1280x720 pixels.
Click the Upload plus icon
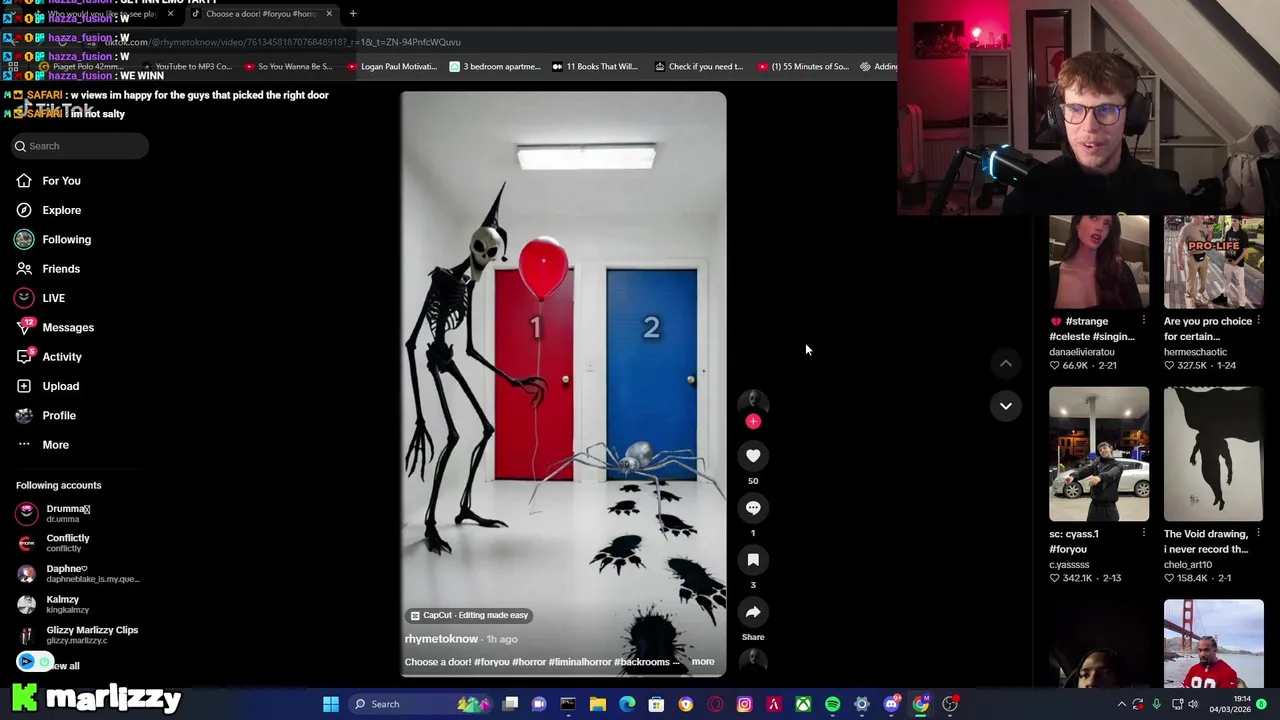coord(24,386)
